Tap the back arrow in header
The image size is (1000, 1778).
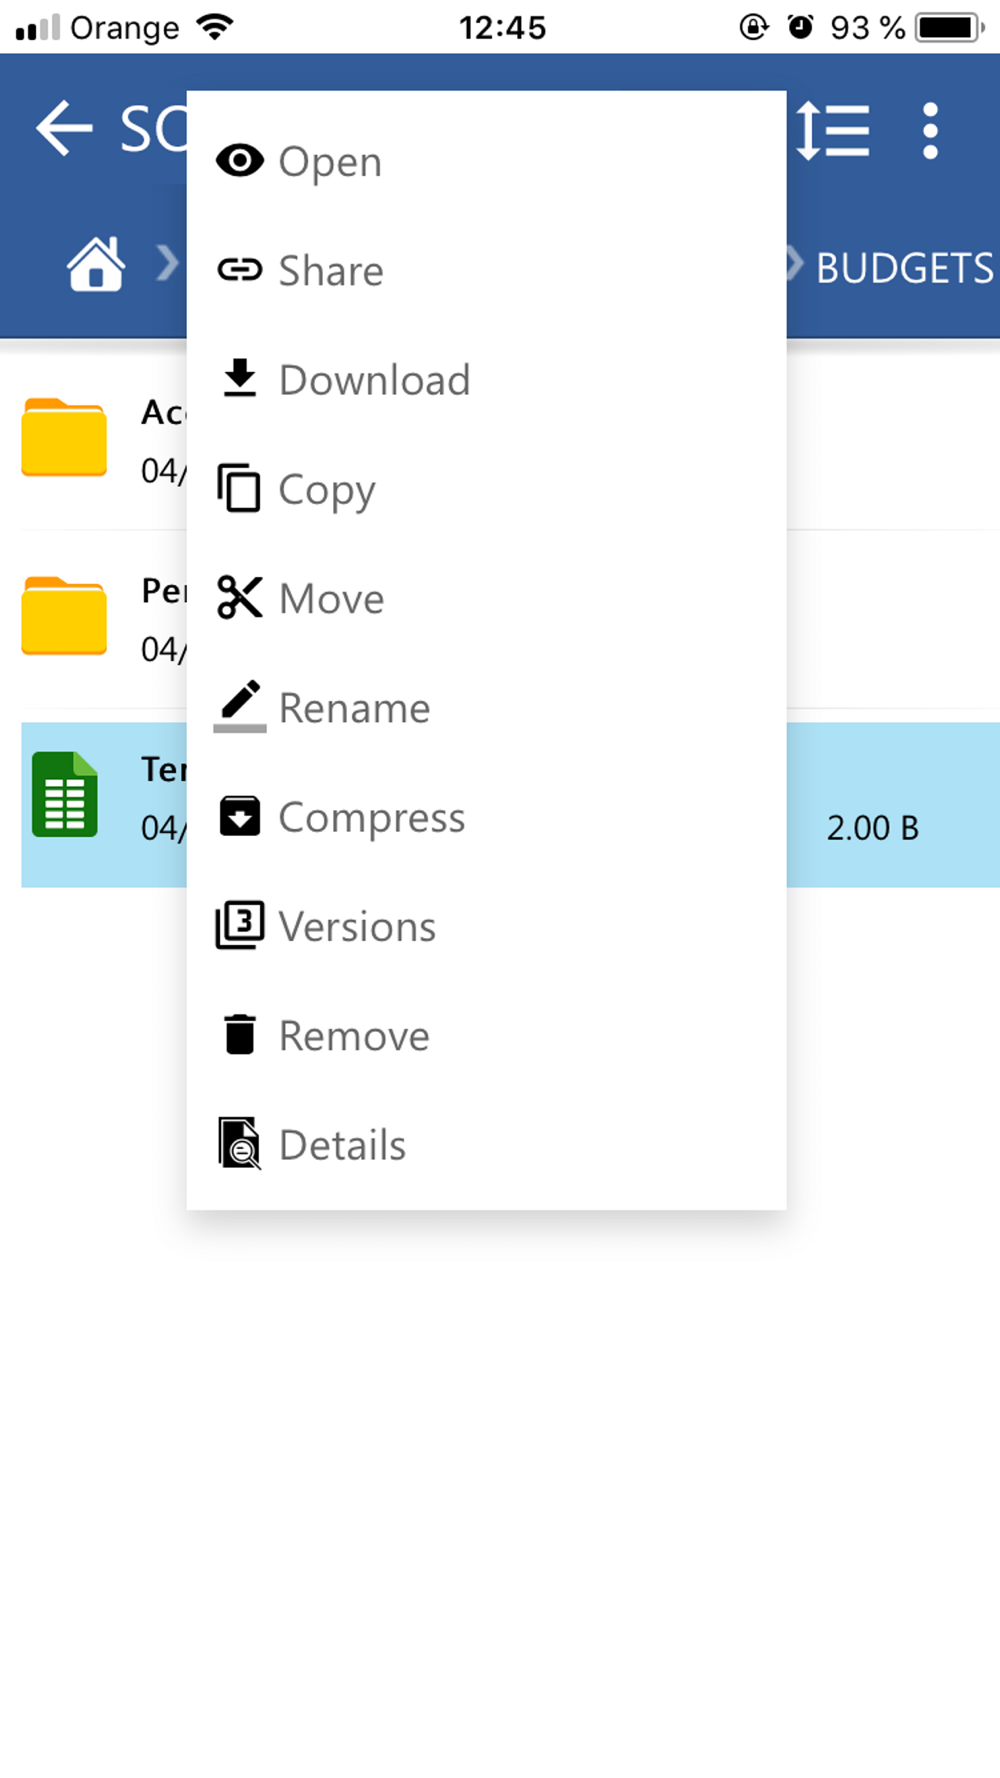click(x=64, y=129)
